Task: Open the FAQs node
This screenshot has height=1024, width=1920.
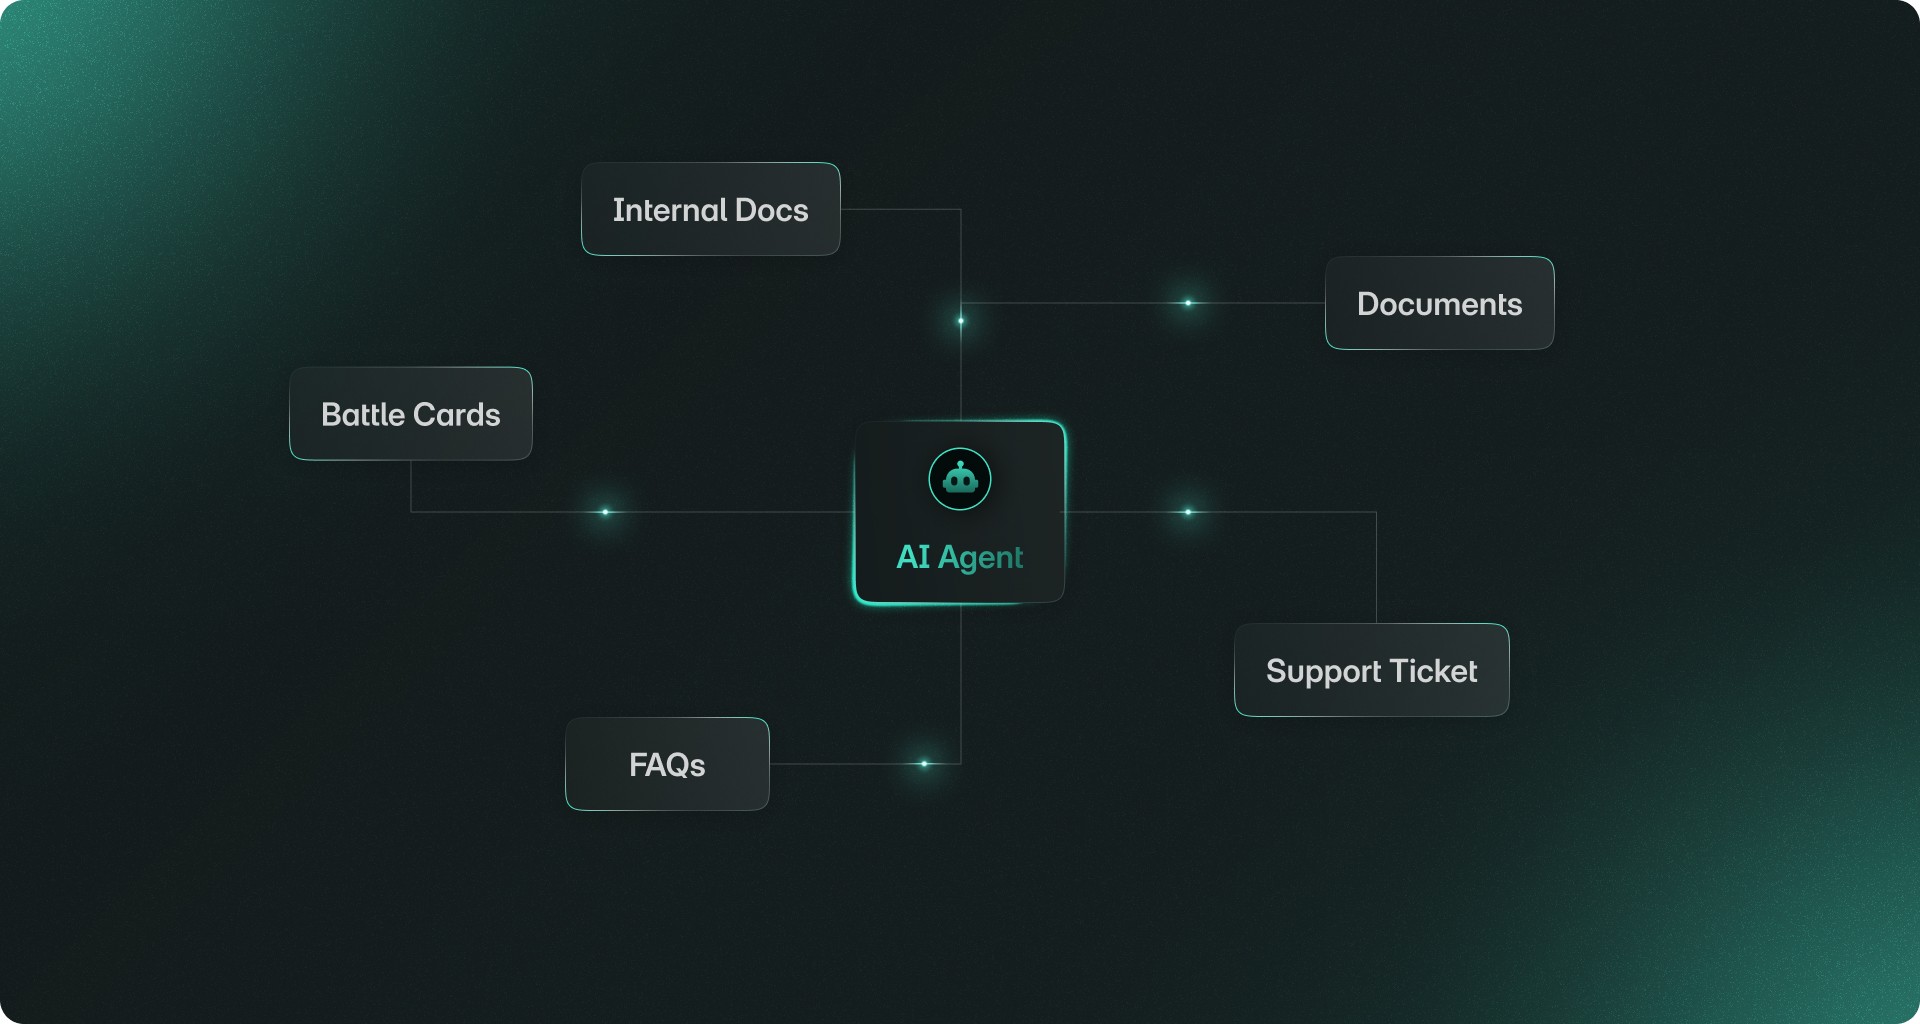Action: 667,764
